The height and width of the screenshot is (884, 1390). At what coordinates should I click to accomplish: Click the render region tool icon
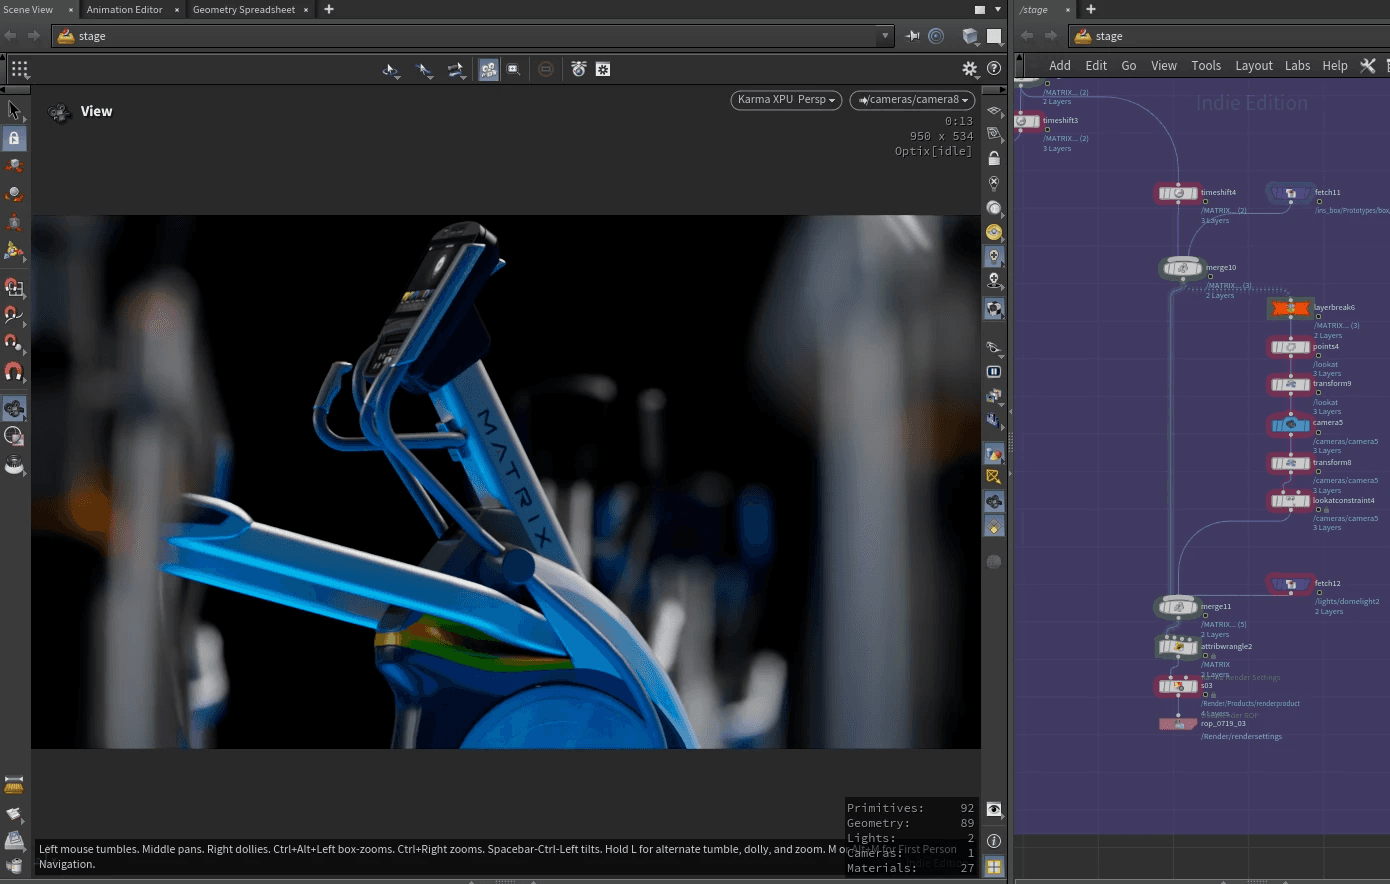coord(513,69)
